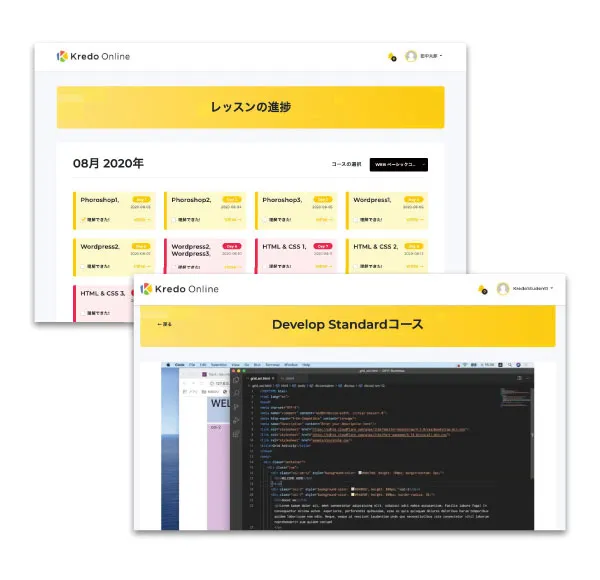Open the arrow link on the HTML & CSS 2 card
600x580 pixels.
coord(414,266)
